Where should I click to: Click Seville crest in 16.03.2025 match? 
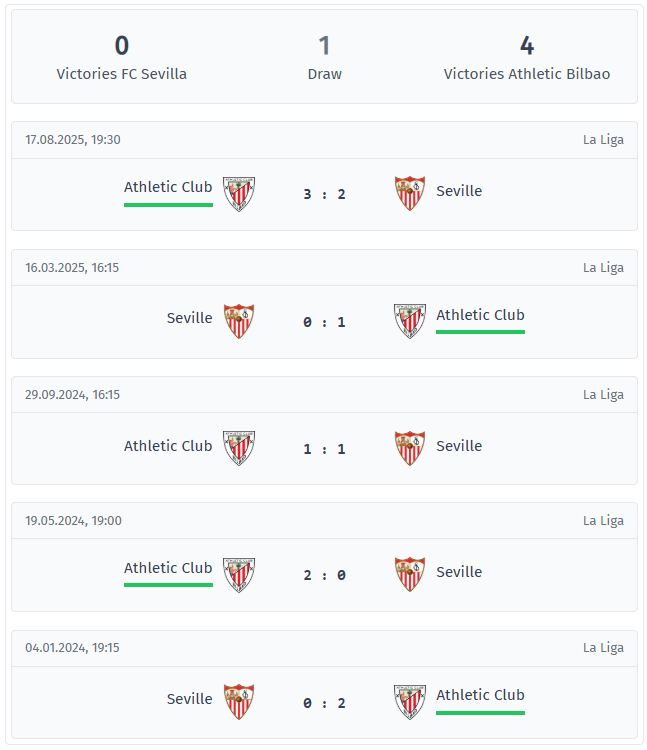(239, 321)
